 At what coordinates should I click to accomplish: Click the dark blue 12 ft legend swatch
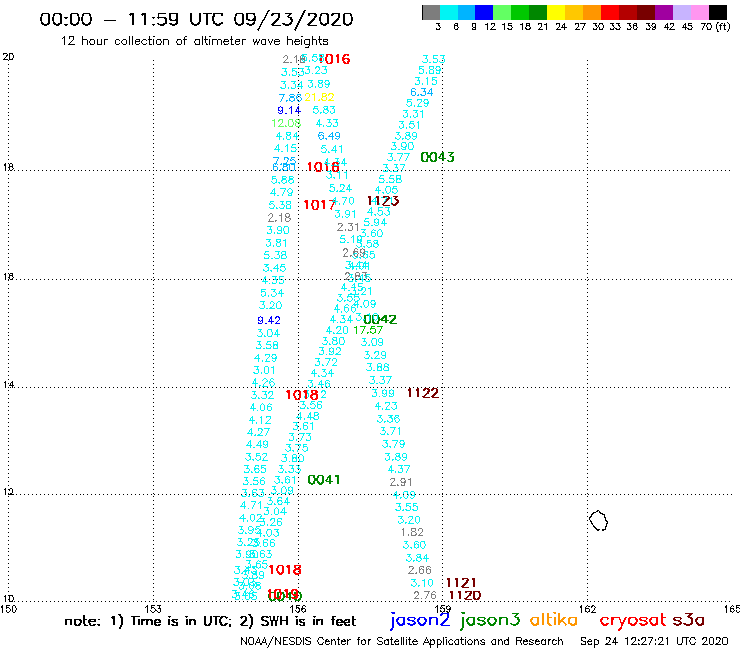[x=484, y=12]
